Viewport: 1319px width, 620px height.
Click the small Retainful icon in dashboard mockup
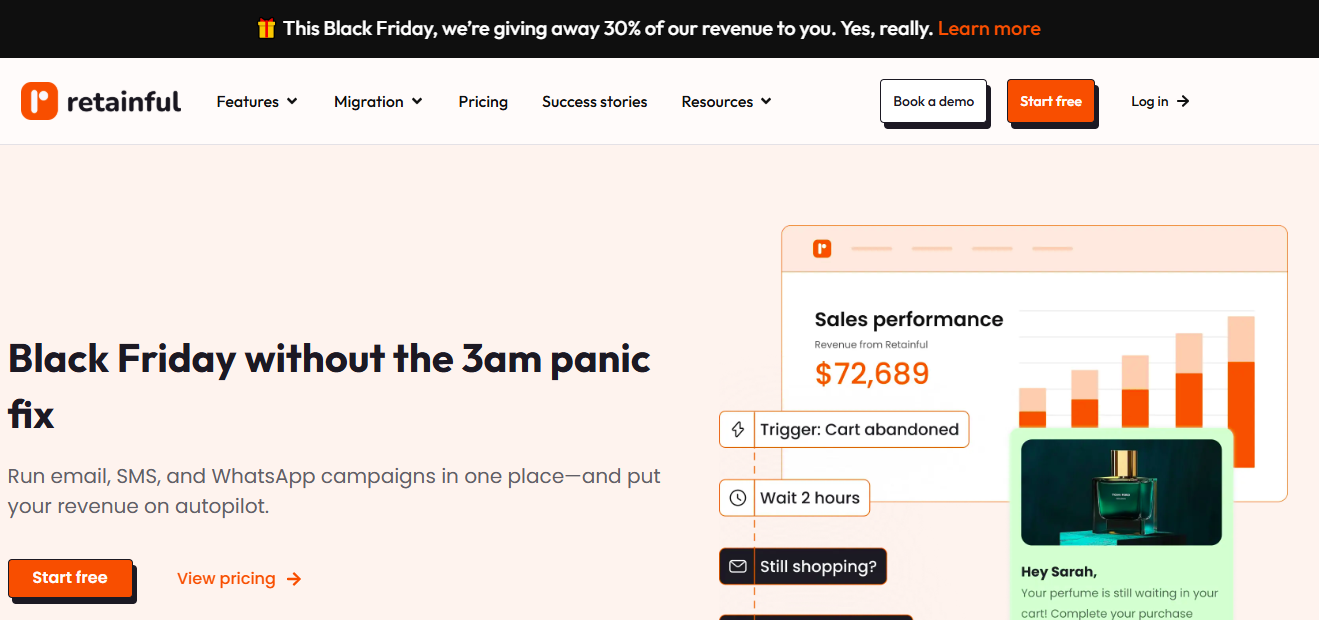822,248
